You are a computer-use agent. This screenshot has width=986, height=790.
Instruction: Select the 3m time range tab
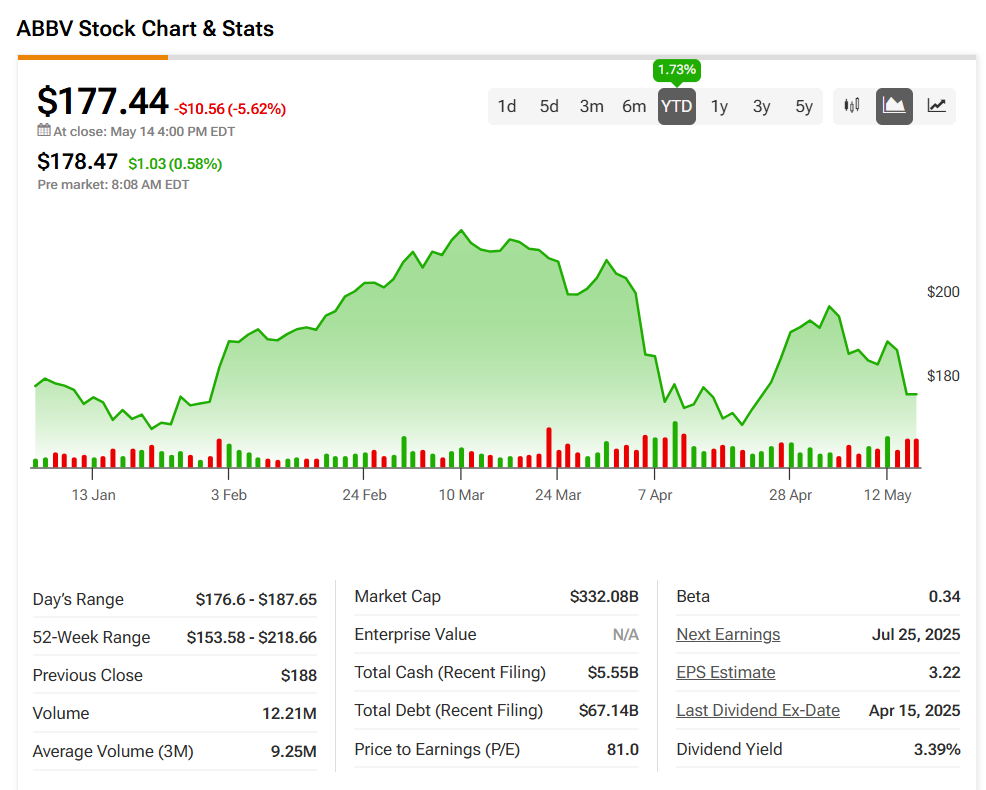tap(591, 106)
